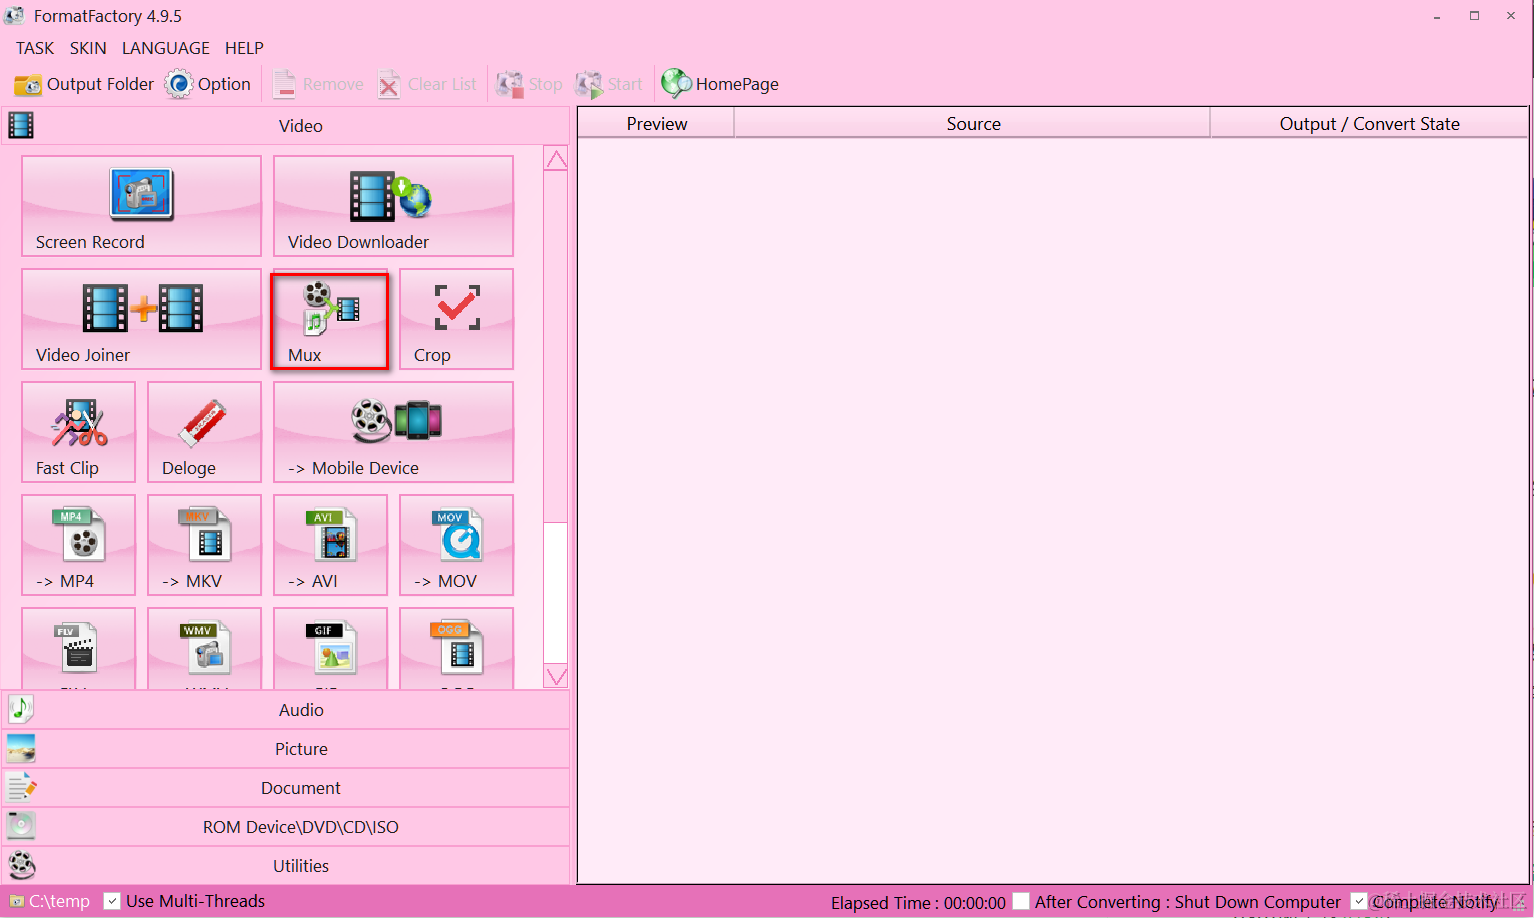This screenshot has height=918, width=1534.
Task: Choose the -> MP4 converter
Action: click(x=78, y=545)
